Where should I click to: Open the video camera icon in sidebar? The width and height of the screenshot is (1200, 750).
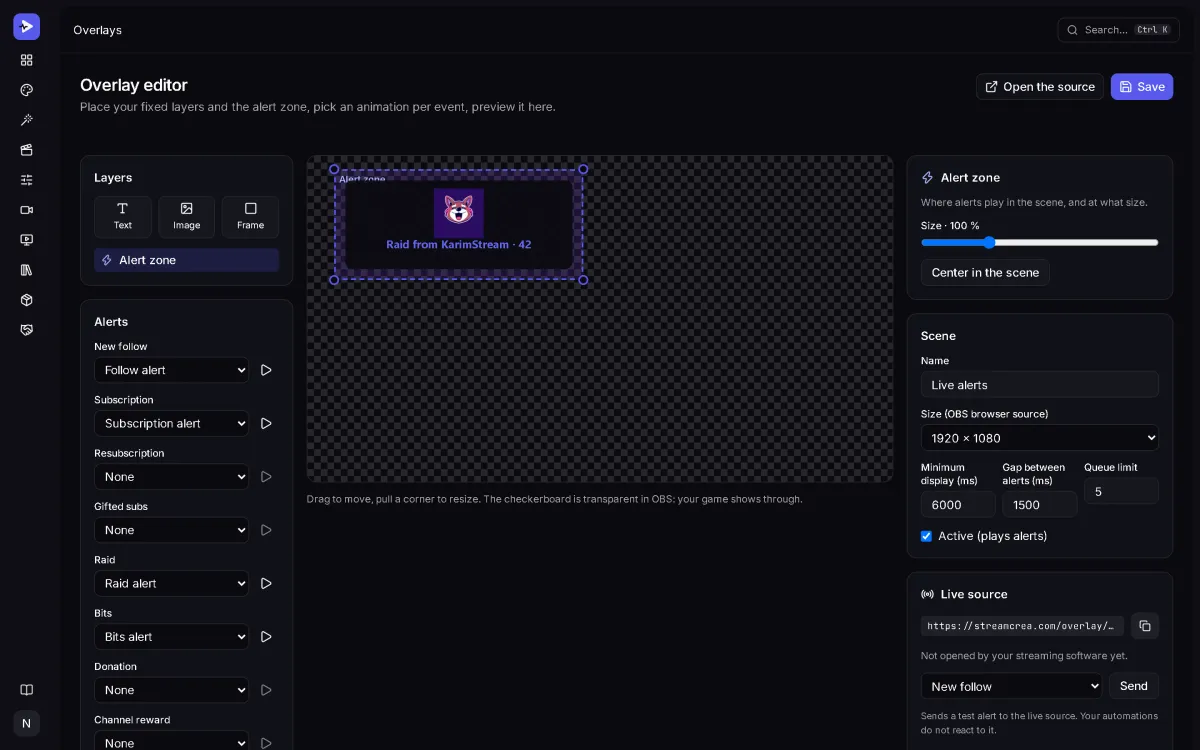27,210
